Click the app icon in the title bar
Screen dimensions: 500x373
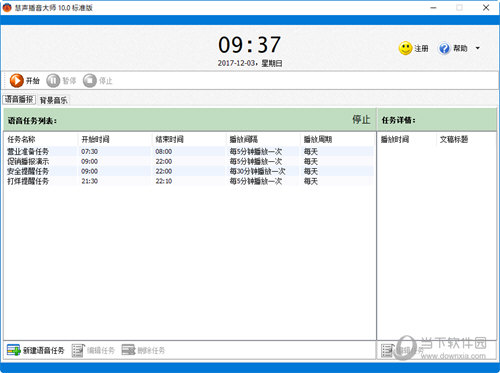(x=7, y=7)
